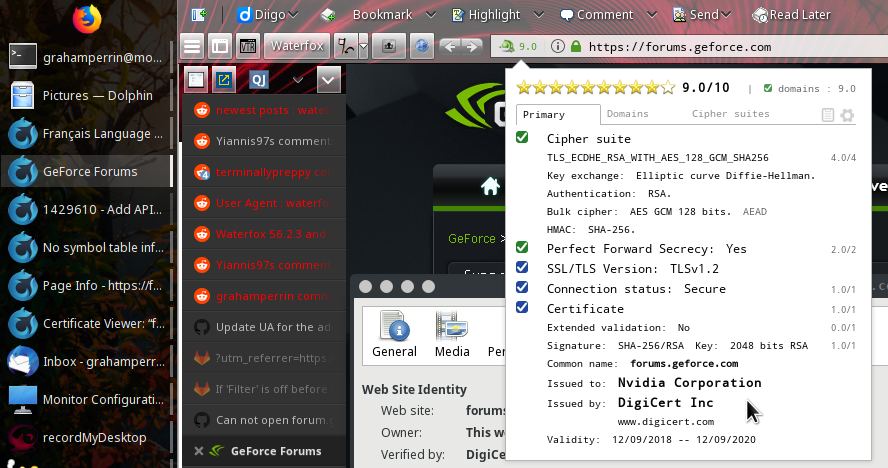Click the Firefox icon in the panel

[x=87, y=18]
